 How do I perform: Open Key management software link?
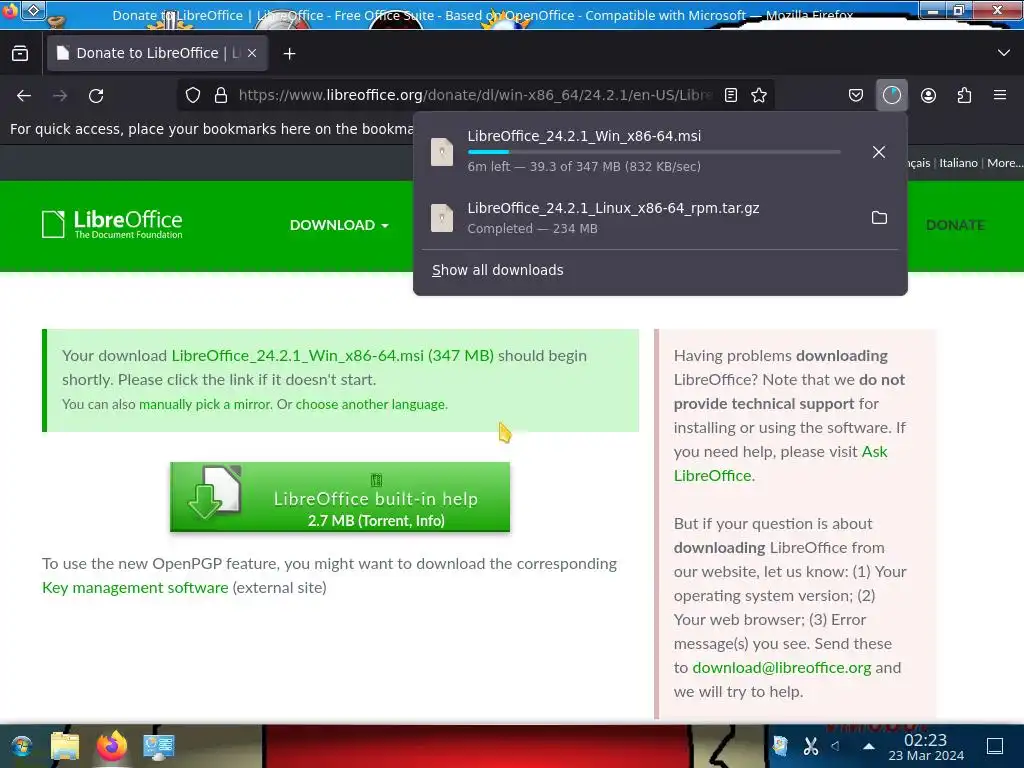pos(135,588)
